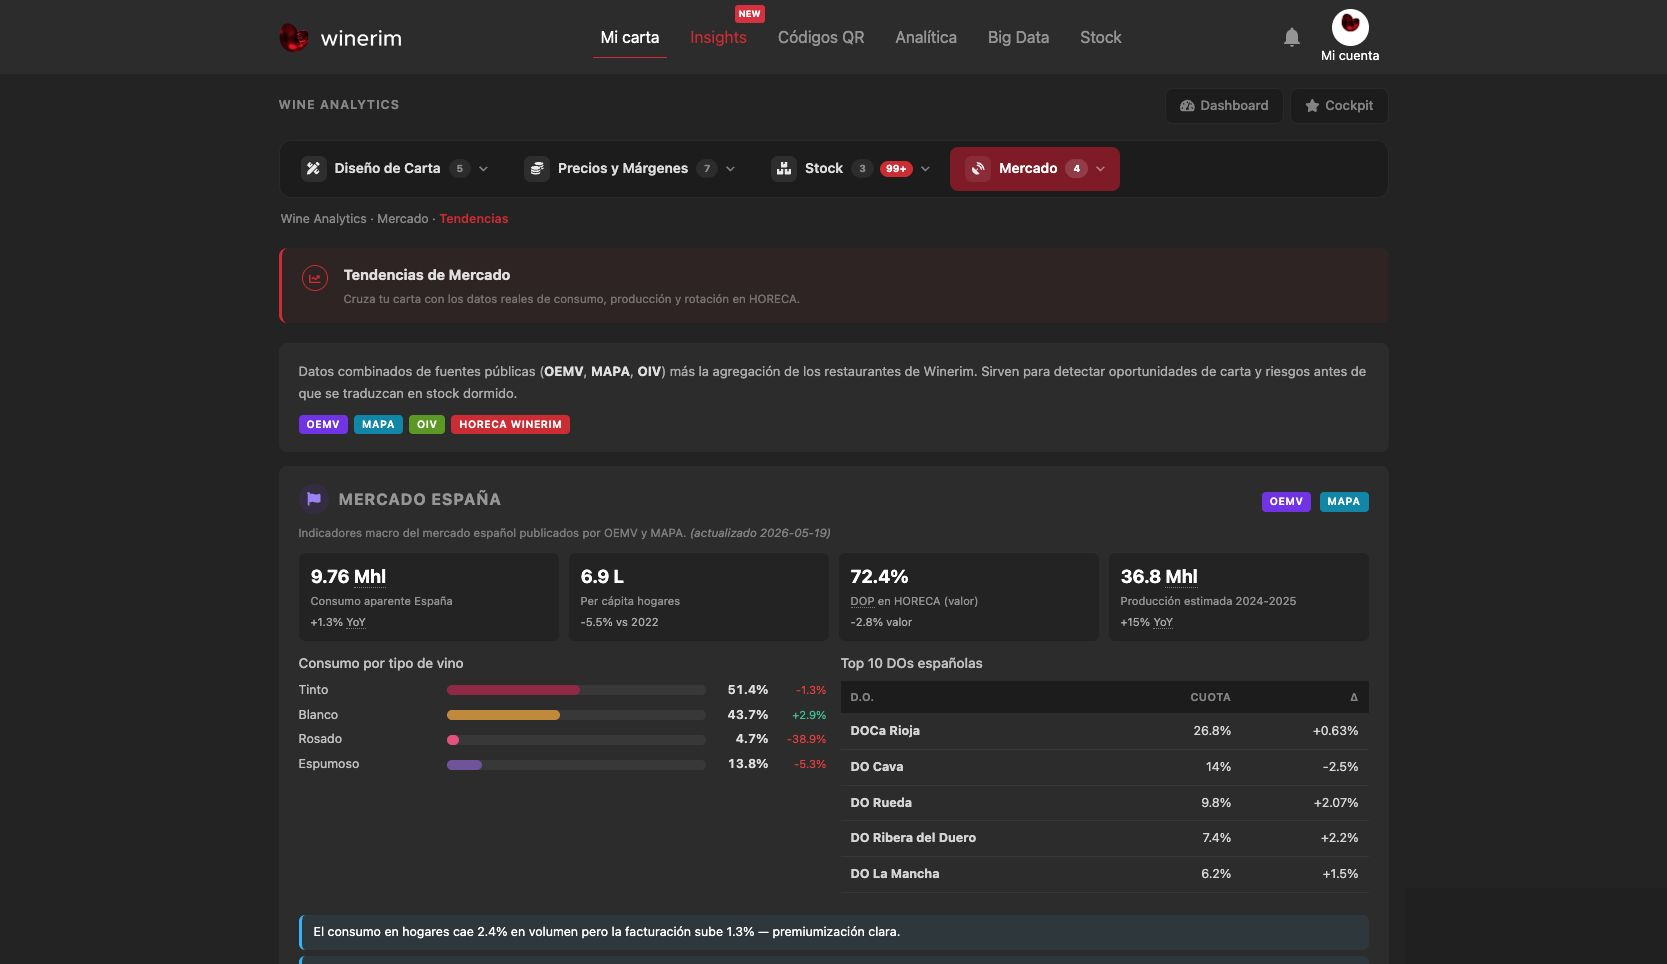Expand the Diseño de Carta dropdown chevron
1667x964 pixels.
click(484, 169)
